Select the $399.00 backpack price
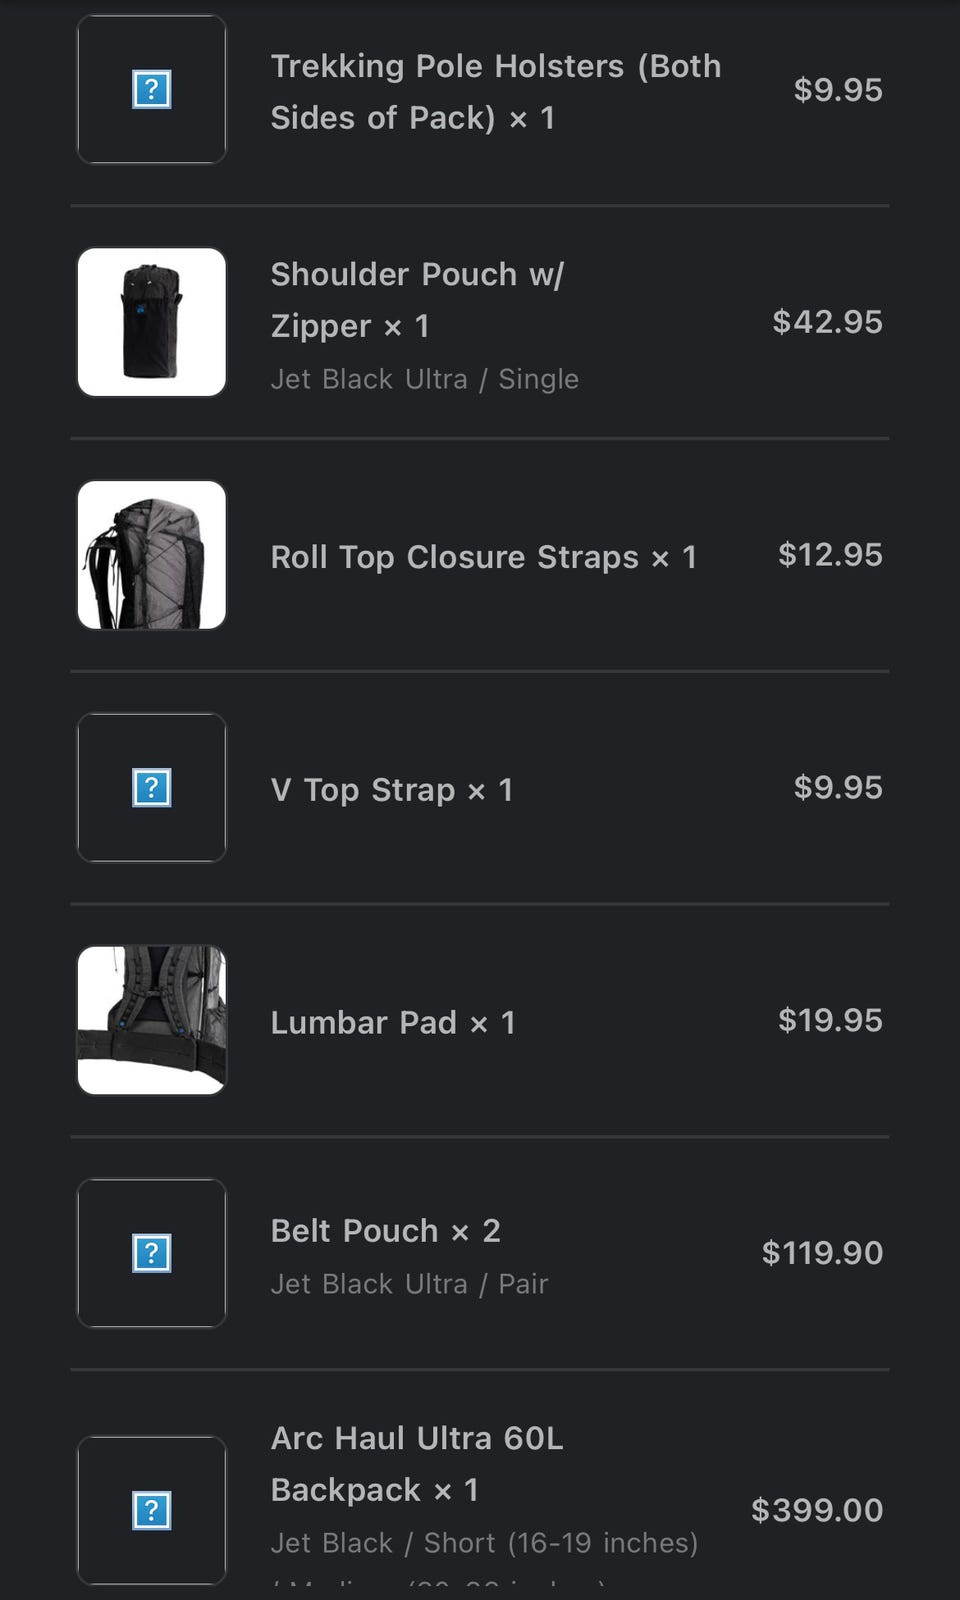This screenshot has width=960, height=1600. pyautogui.click(x=817, y=1510)
